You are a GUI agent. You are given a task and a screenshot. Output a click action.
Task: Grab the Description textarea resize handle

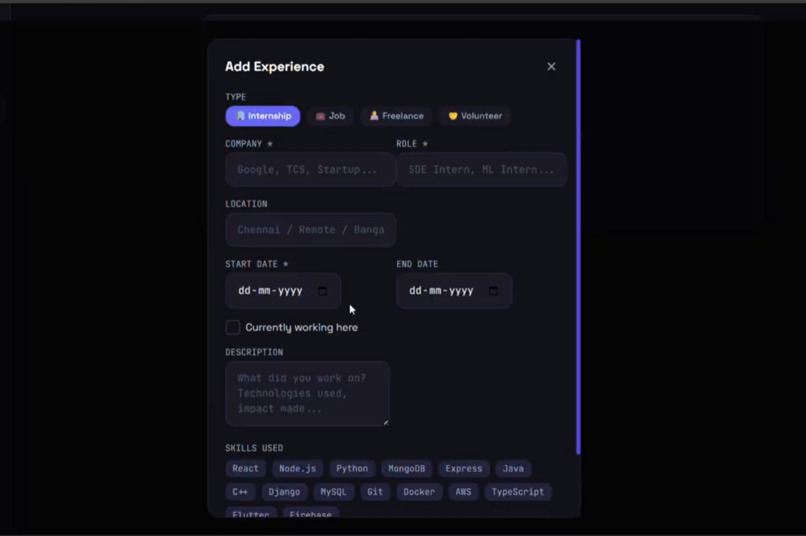pyautogui.click(x=386, y=422)
